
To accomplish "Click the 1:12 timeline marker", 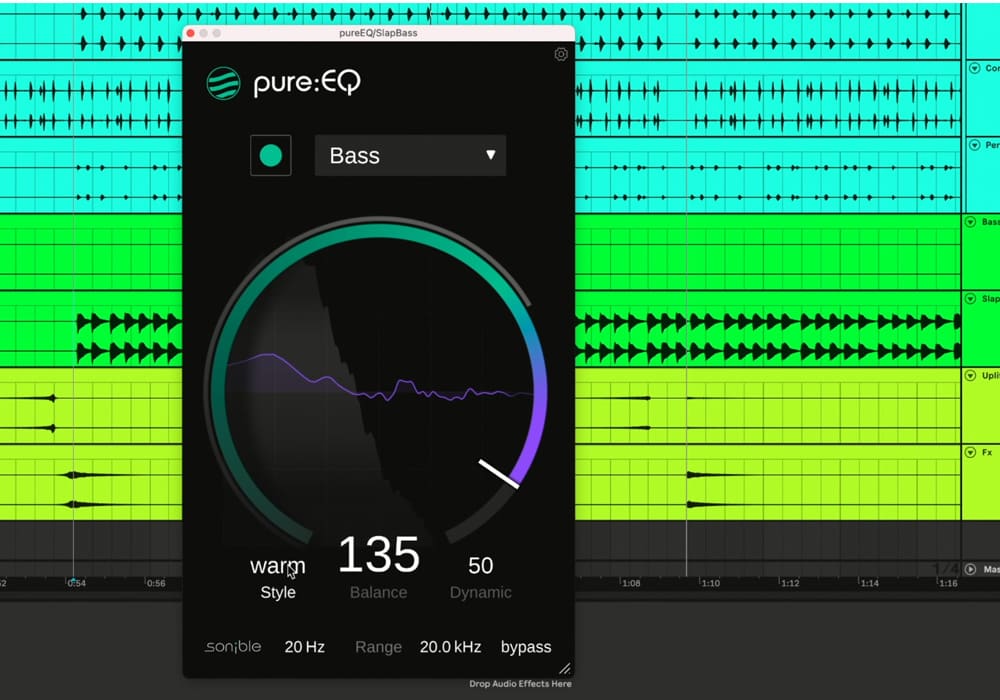I will tap(790, 583).
